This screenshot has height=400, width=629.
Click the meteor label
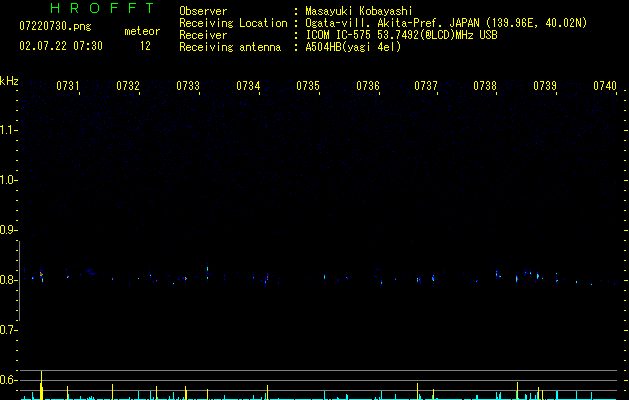(142, 31)
